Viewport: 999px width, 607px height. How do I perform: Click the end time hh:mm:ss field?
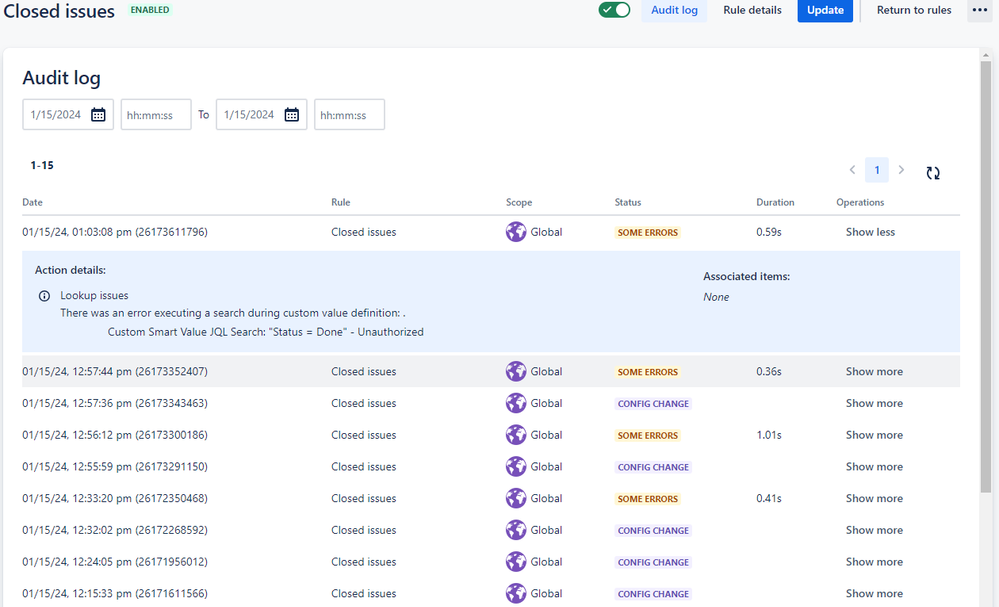349,115
